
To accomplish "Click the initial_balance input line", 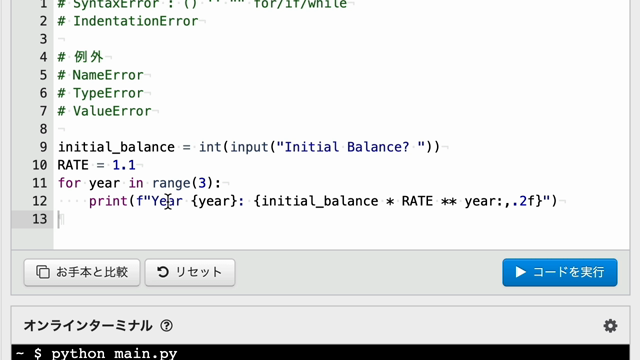I will [x=249, y=147].
